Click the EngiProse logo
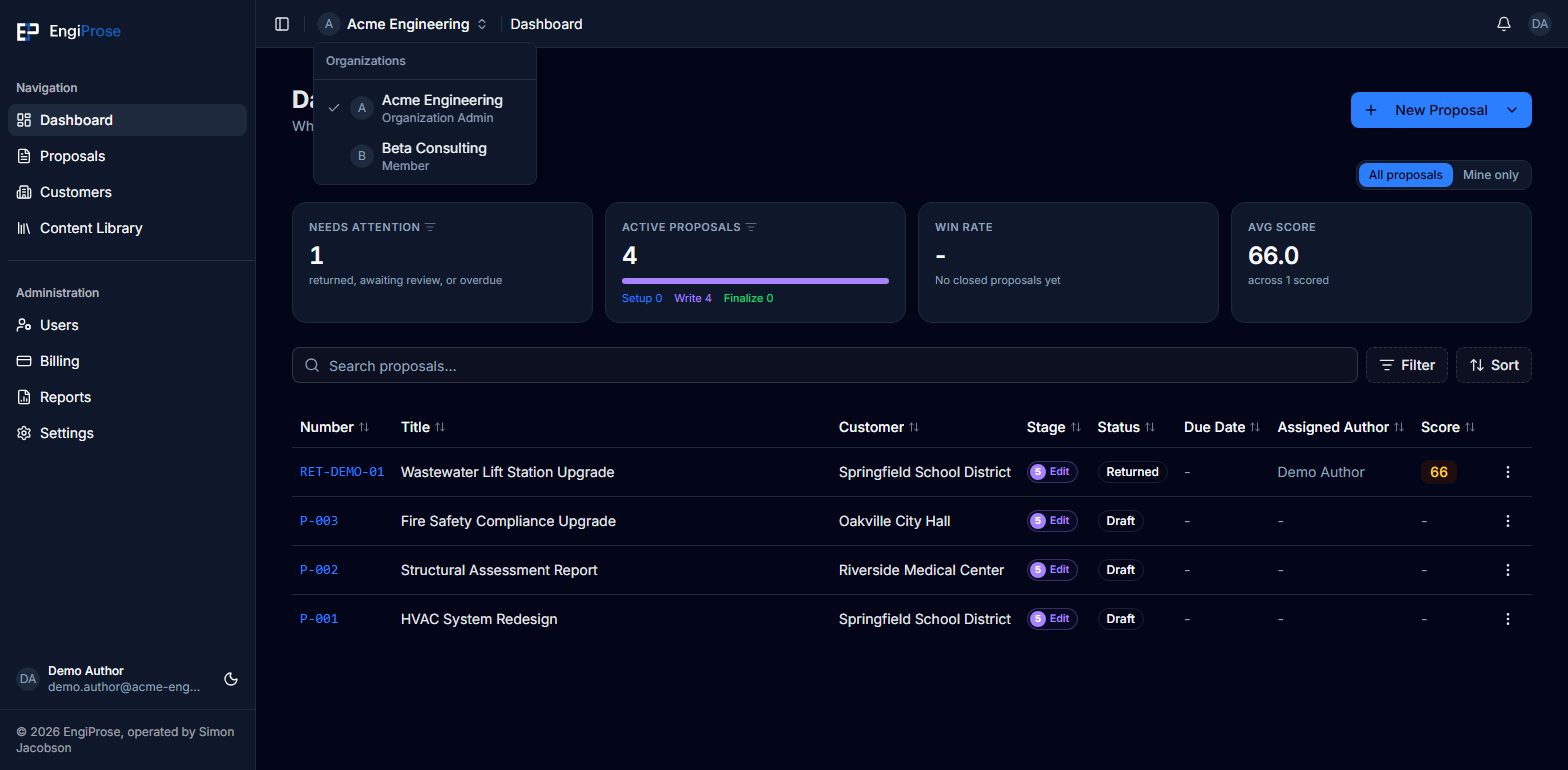The image size is (1568, 770). click(x=68, y=31)
